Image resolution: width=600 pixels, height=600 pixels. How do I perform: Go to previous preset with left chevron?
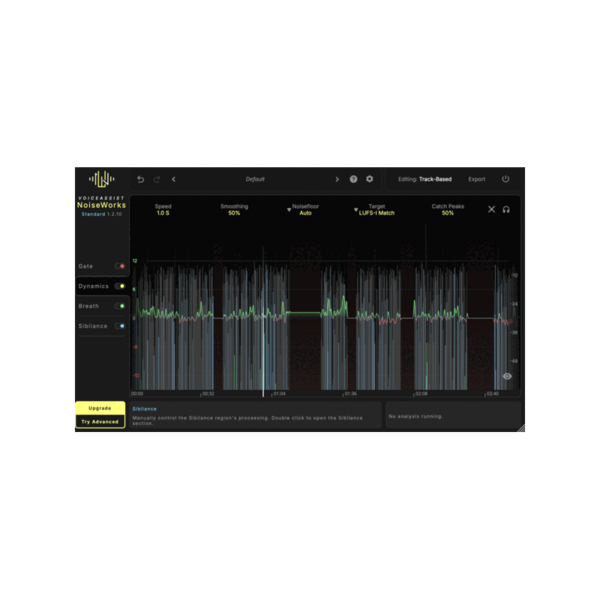[174, 179]
